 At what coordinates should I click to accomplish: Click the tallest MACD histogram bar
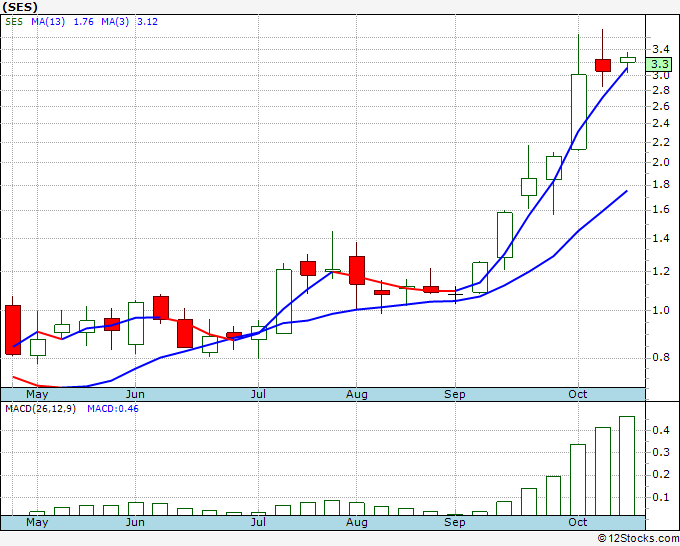tap(627, 465)
